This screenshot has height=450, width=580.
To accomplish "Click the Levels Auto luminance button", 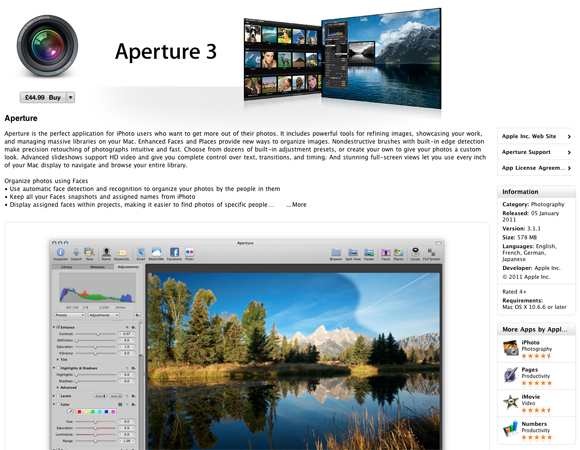I will (x=100, y=396).
